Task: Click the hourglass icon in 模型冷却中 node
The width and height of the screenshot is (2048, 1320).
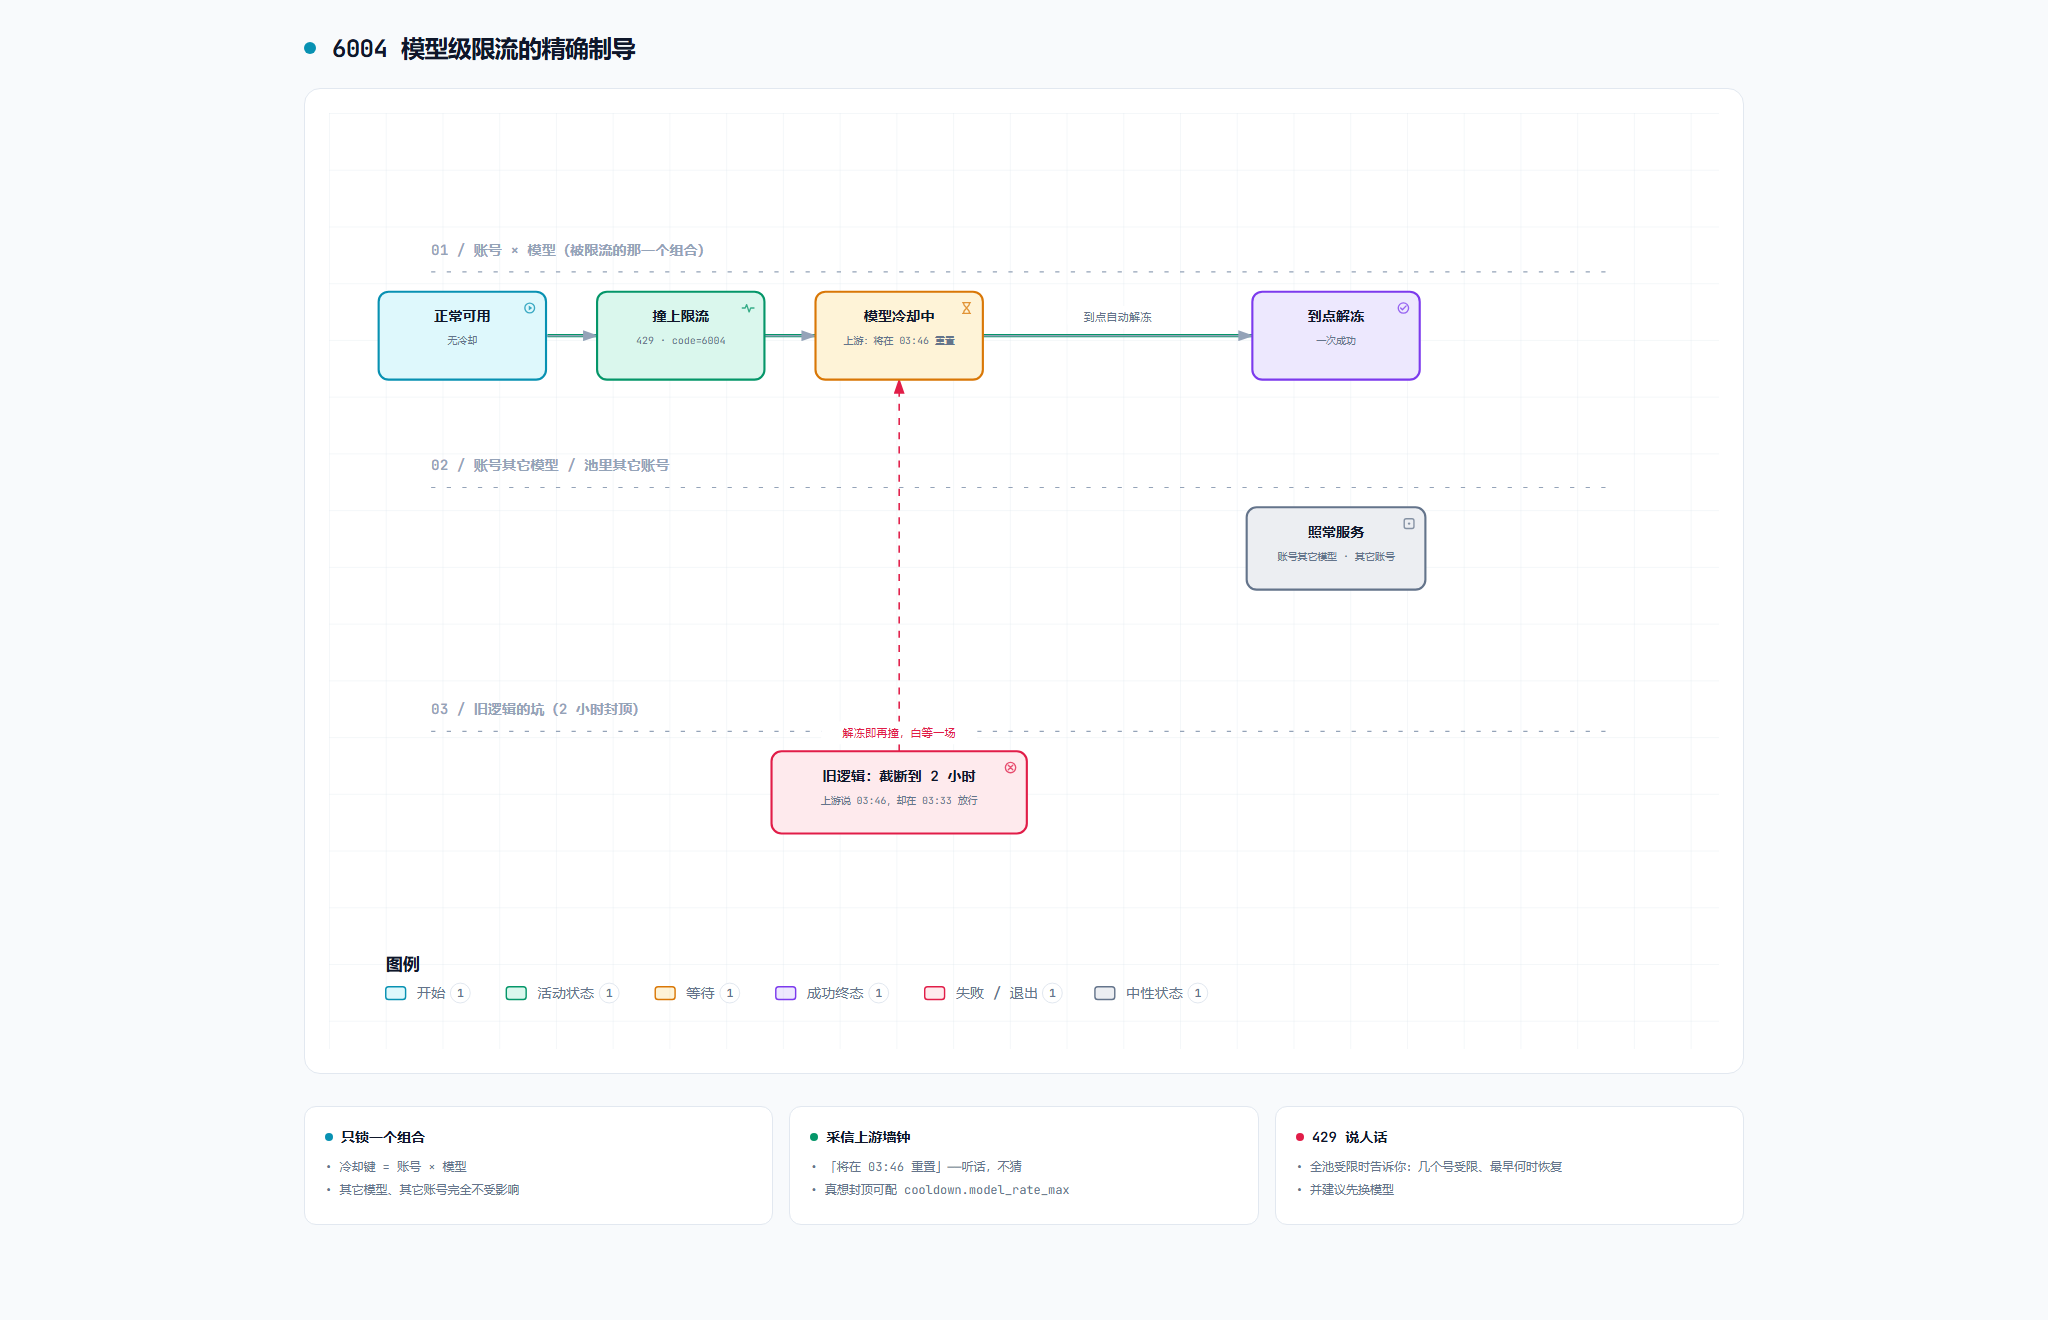Action: [x=966, y=308]
